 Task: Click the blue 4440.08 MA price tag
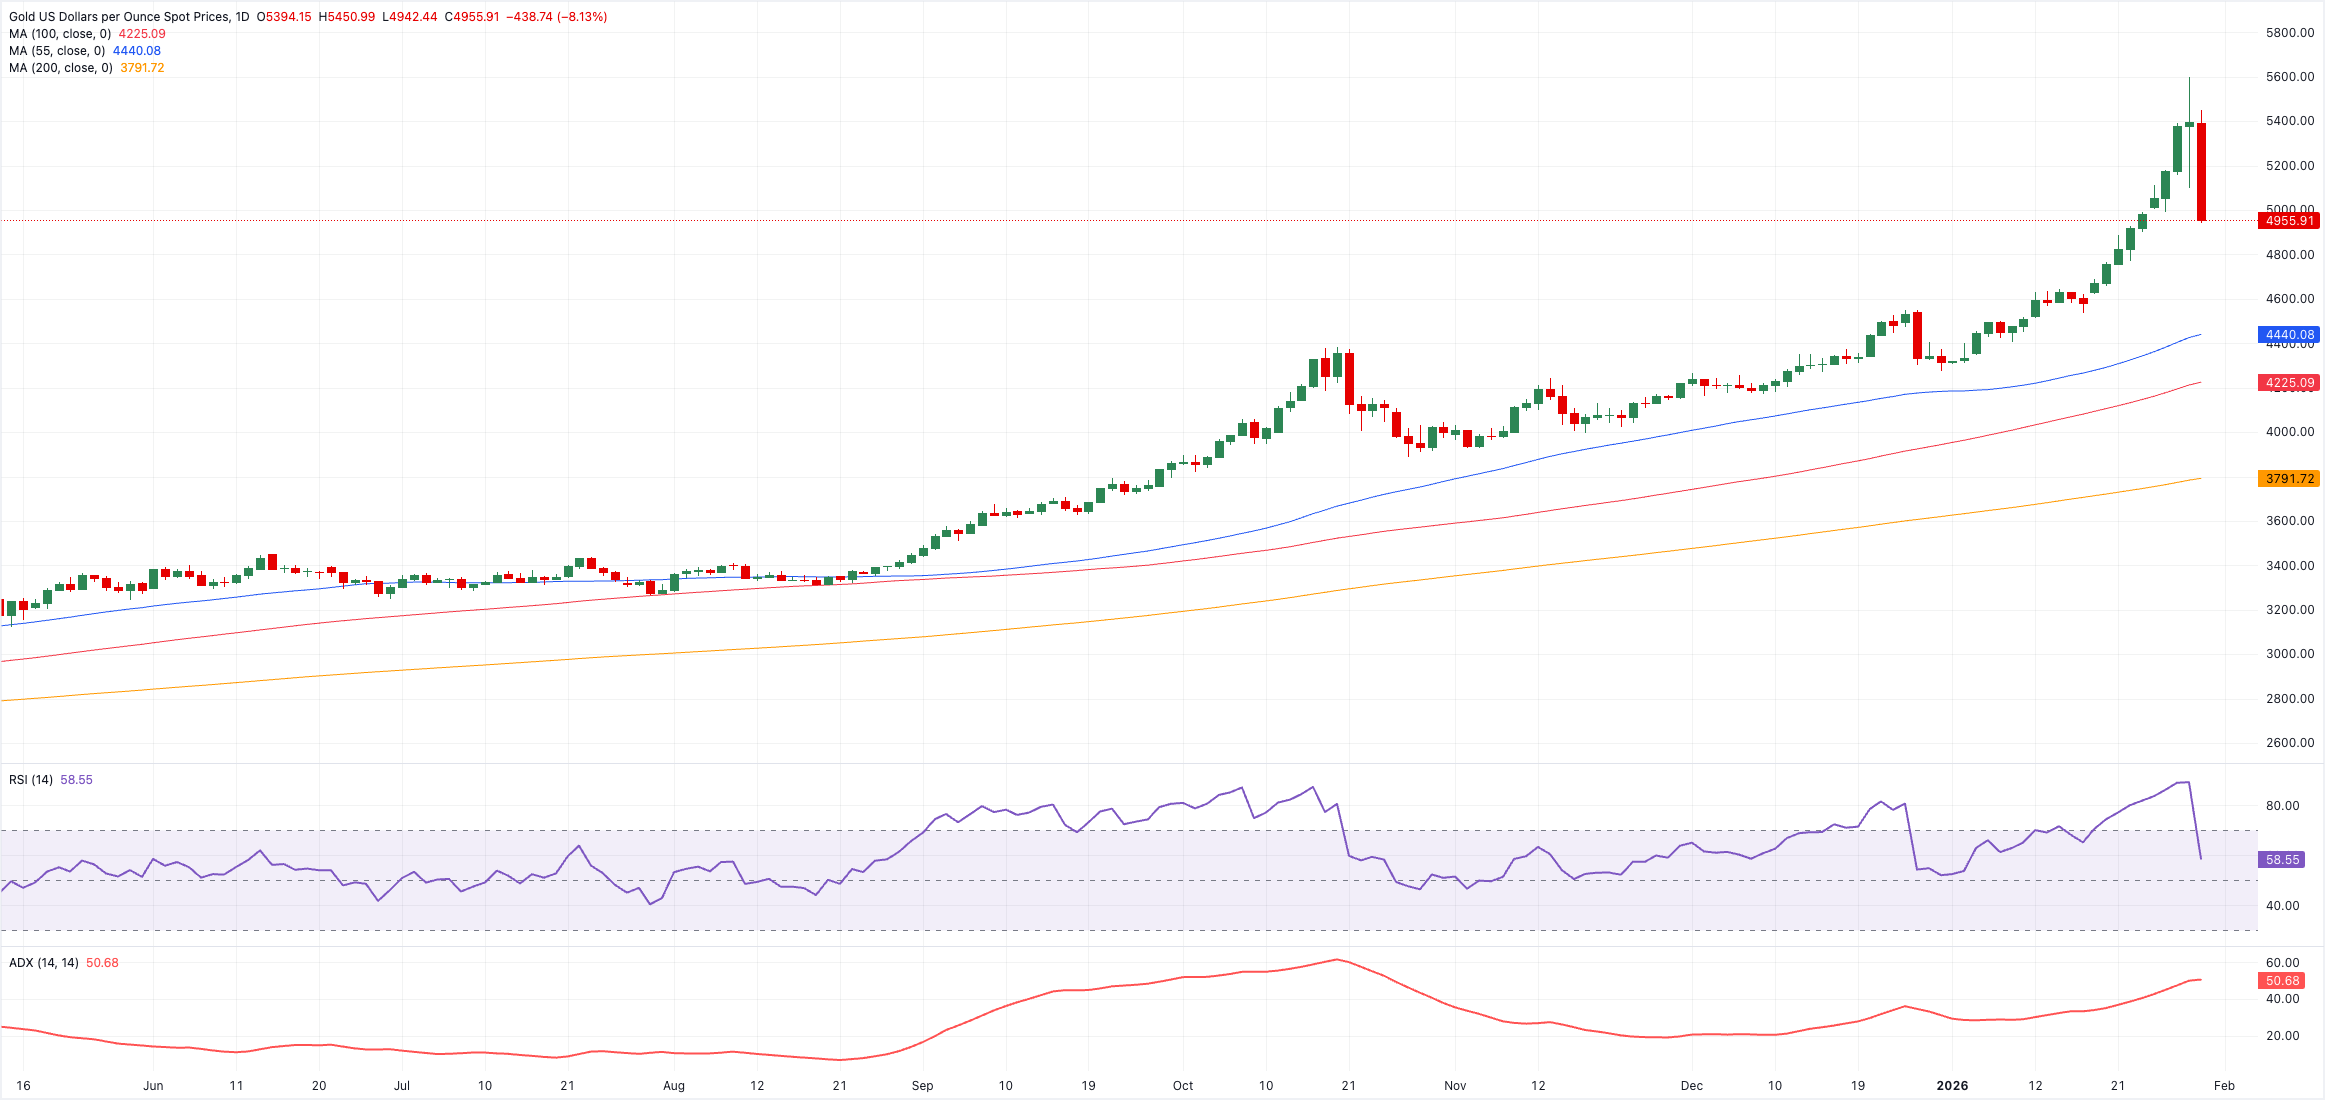[x=2288, y=335]
